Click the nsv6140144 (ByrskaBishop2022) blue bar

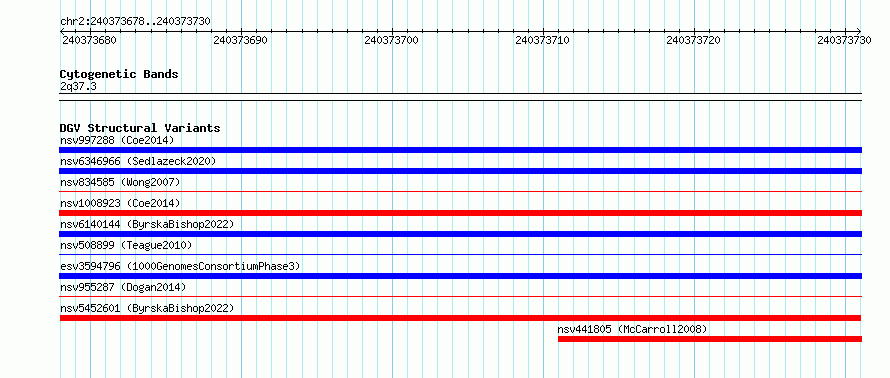click(x=460, y=234)
